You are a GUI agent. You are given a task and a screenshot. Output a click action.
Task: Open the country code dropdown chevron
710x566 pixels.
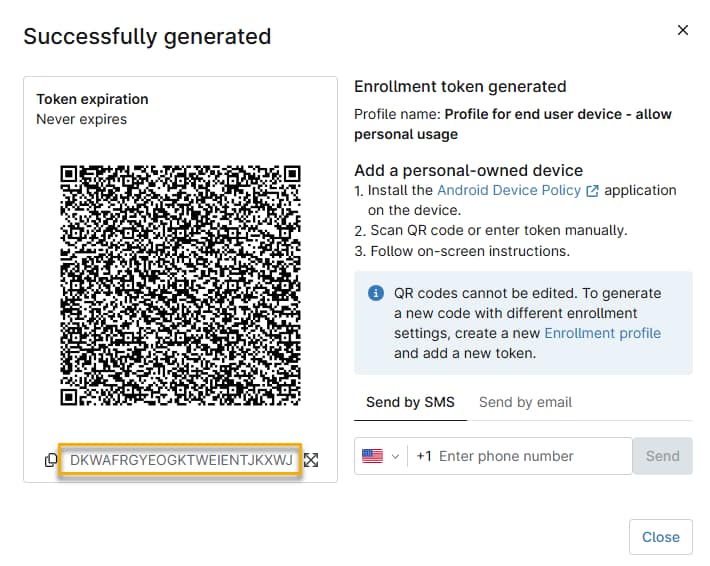395,456
